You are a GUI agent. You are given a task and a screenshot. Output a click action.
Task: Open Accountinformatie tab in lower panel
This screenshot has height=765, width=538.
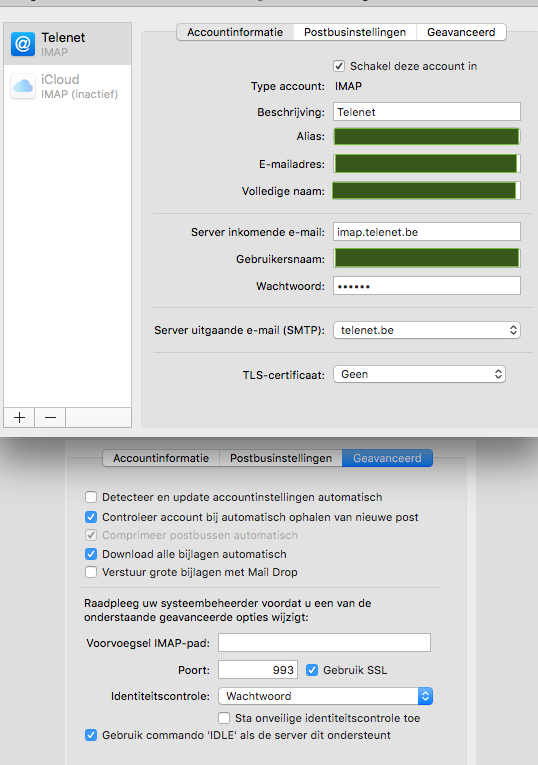click(x=161, y=458)
